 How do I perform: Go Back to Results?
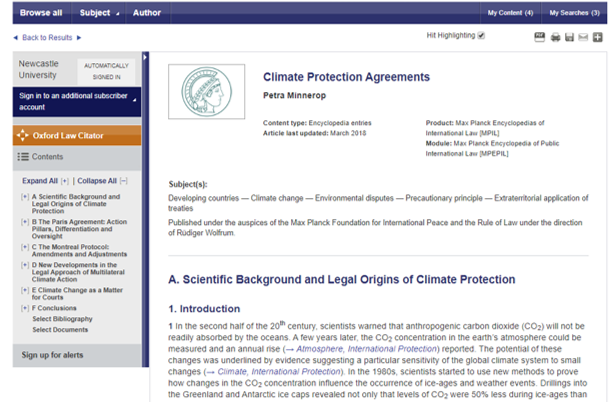[46, 38]
